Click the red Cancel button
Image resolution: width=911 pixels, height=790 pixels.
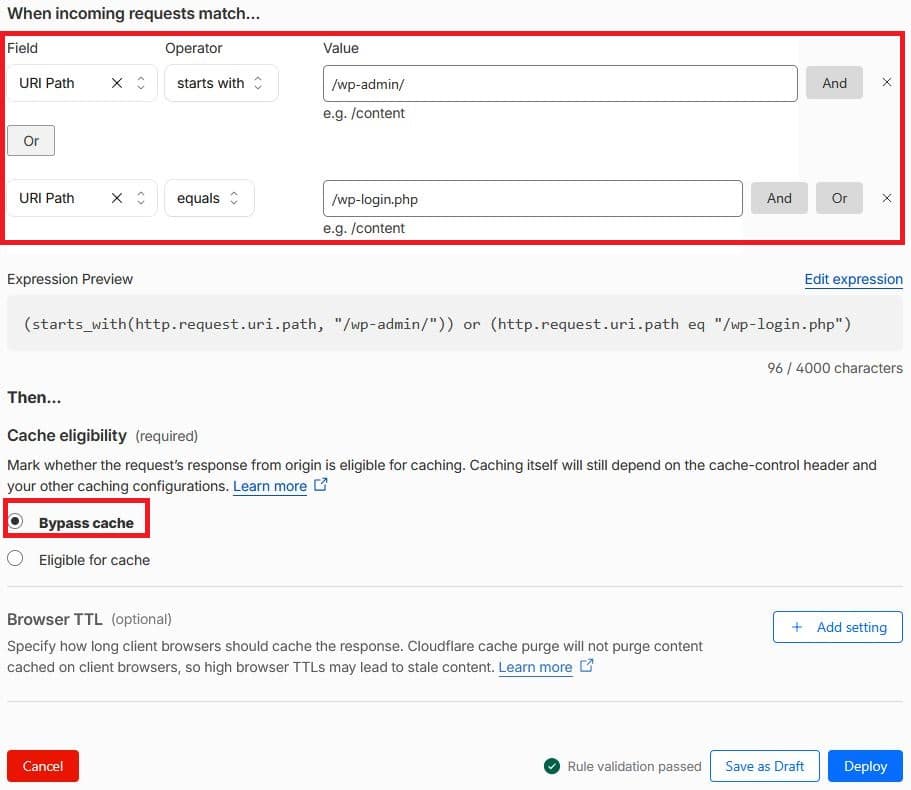43,766
